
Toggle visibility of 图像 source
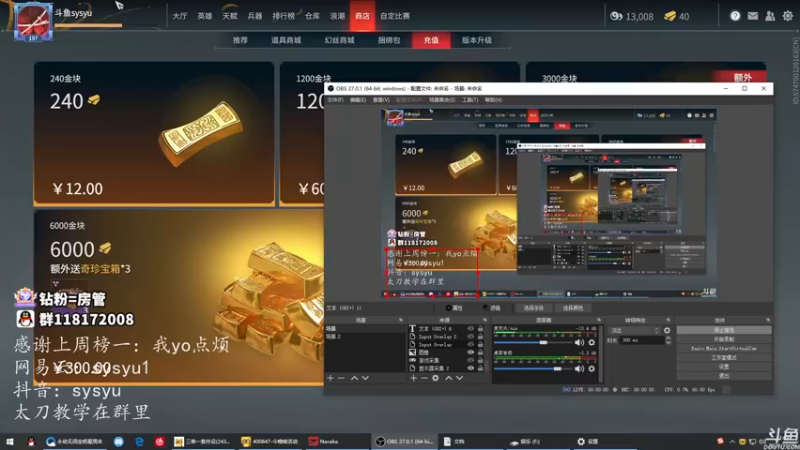coord(470,353)
